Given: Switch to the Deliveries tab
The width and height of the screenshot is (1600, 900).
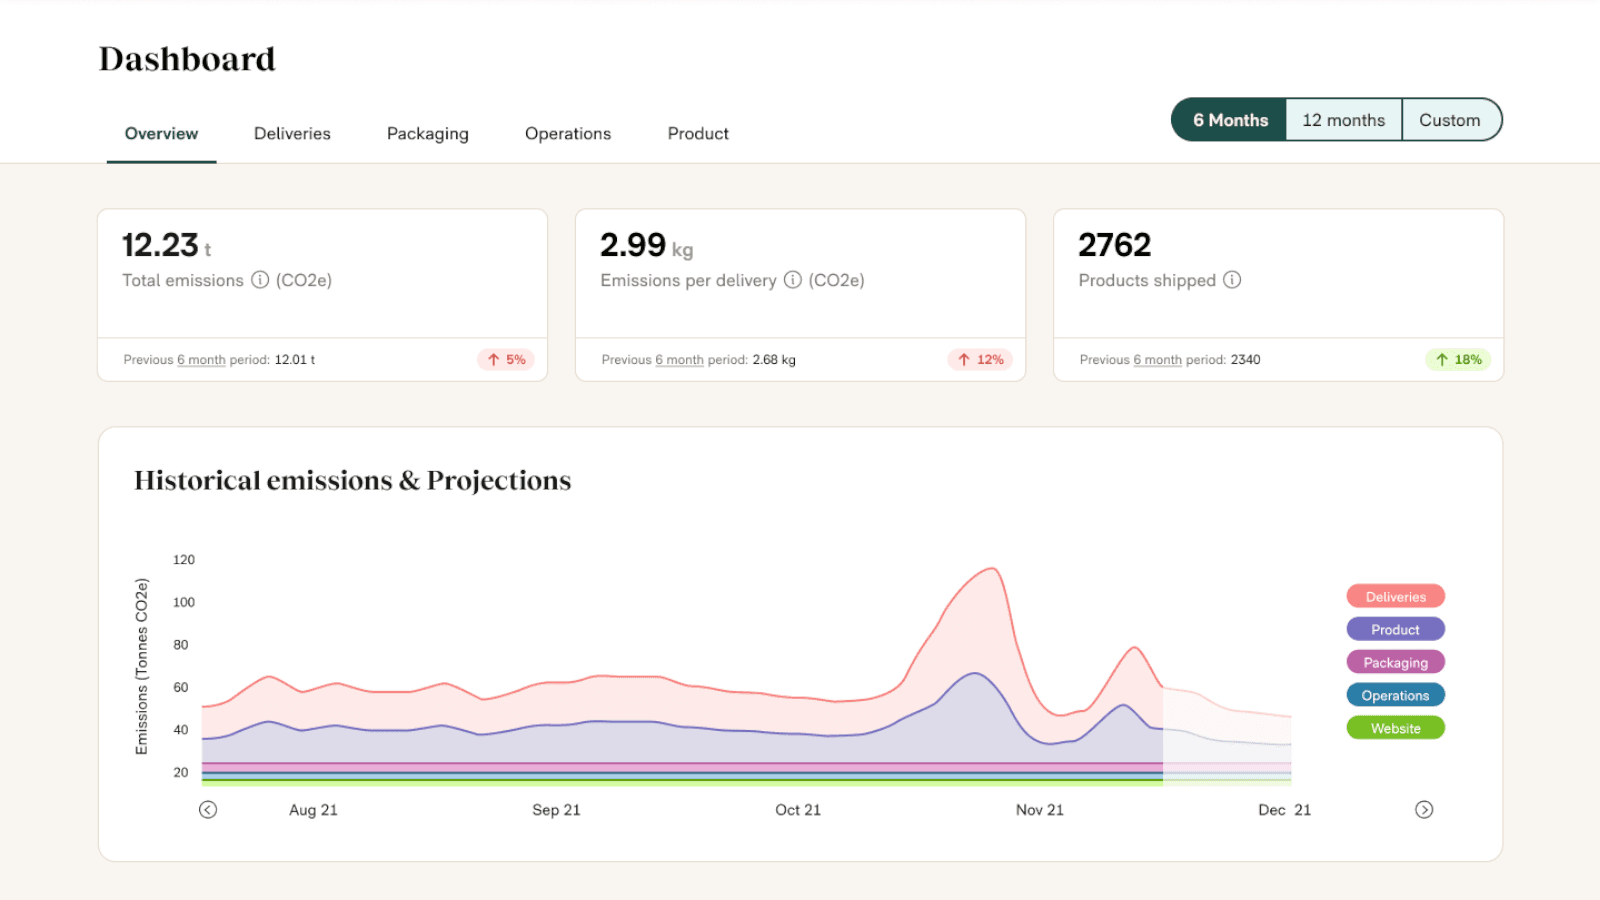Looking at the screenshot, I should (x=292, y=133).
